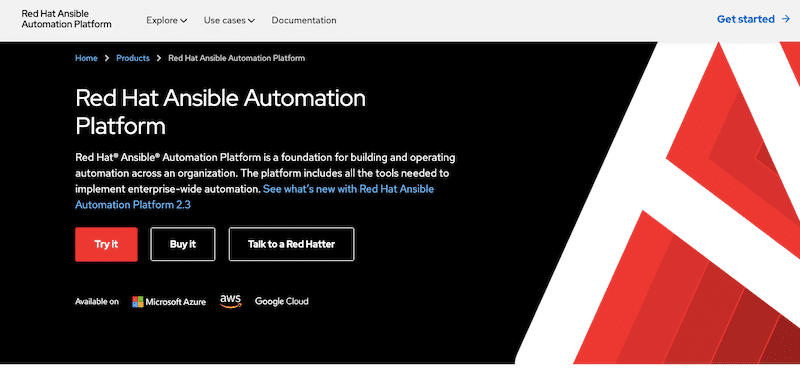Click the Red Hat Ansible Automation Platform breadcrumb text

[236, 58]
